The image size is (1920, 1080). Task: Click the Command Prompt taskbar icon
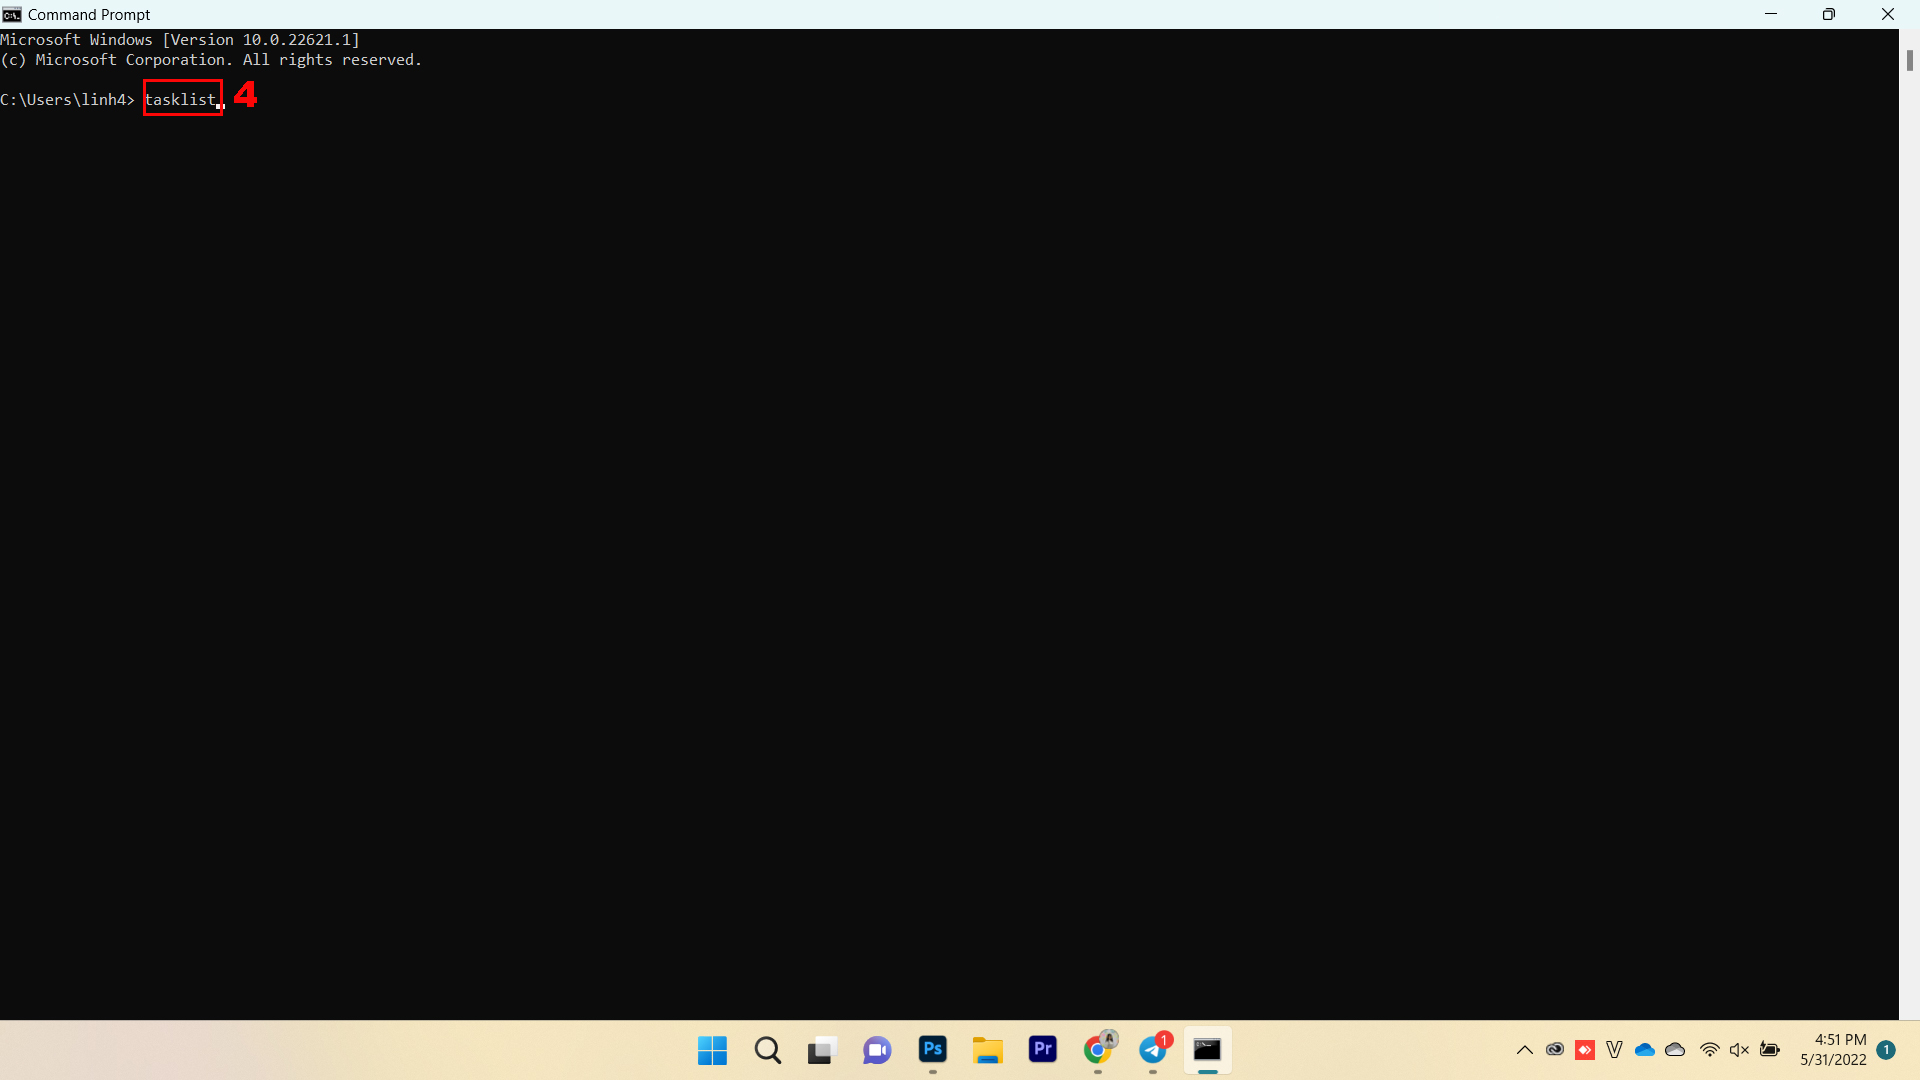pyautogui.click(x=1207, y=1050)
